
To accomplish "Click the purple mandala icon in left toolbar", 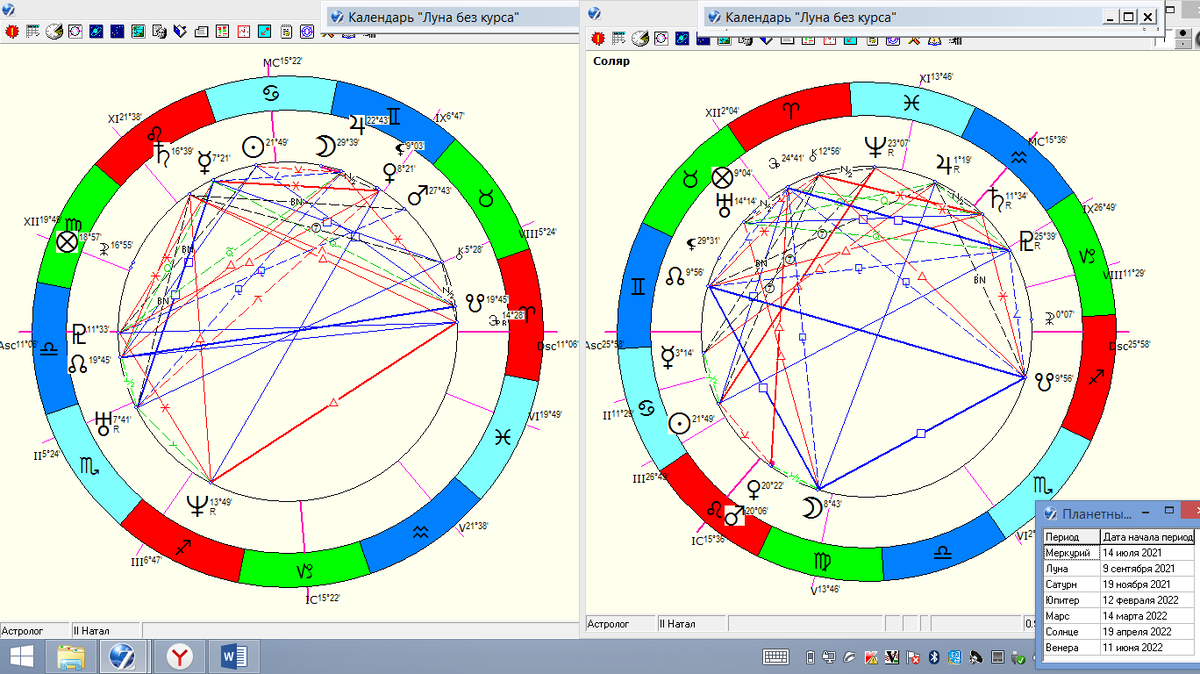I will tap(307, 31).
